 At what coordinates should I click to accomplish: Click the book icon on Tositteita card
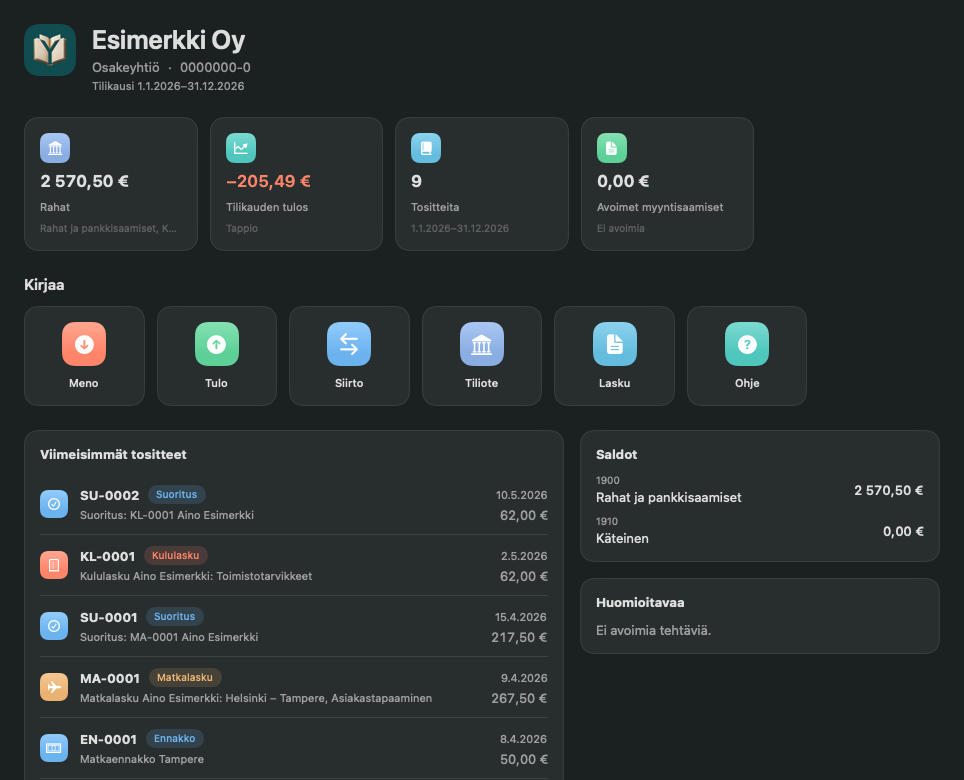[426, 148]
